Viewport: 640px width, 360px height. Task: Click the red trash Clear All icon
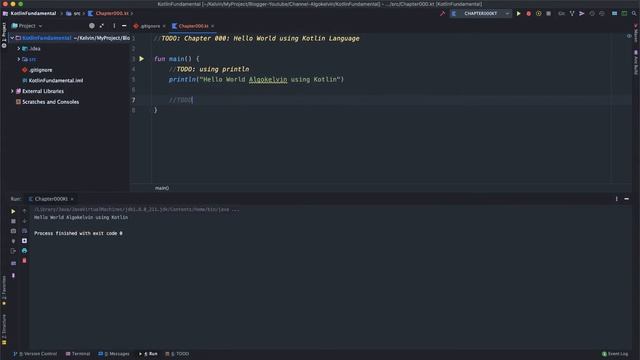pos(24,260)
